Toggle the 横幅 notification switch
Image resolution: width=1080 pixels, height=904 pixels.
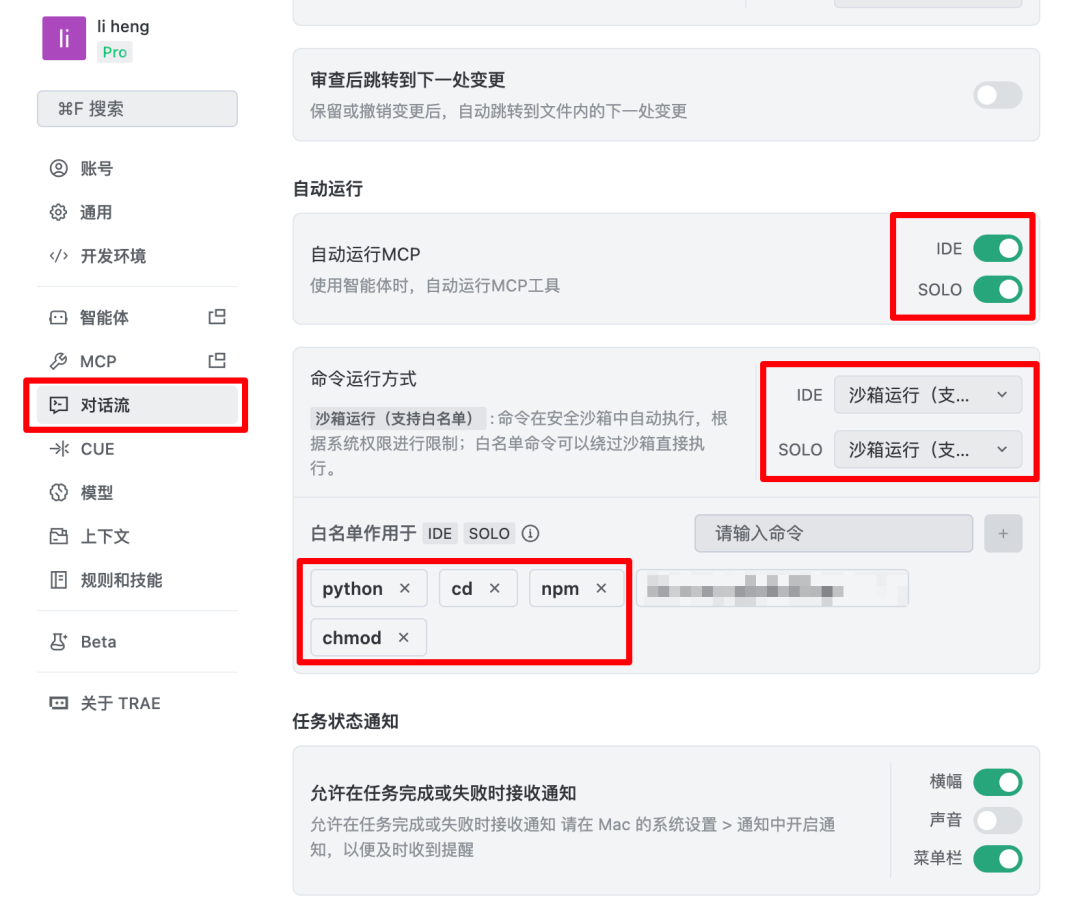coord(997,782)
